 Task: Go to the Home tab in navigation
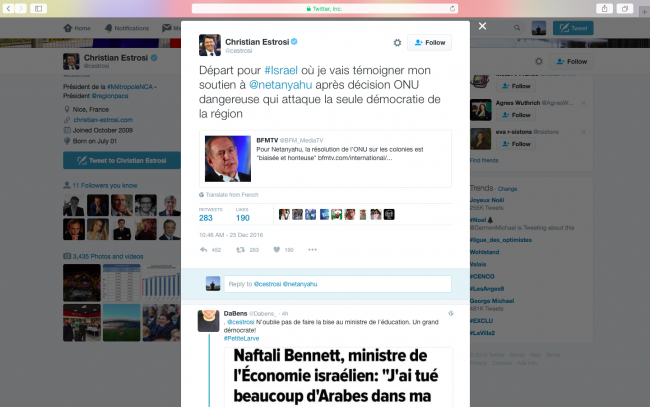click(x=77, y=28)
